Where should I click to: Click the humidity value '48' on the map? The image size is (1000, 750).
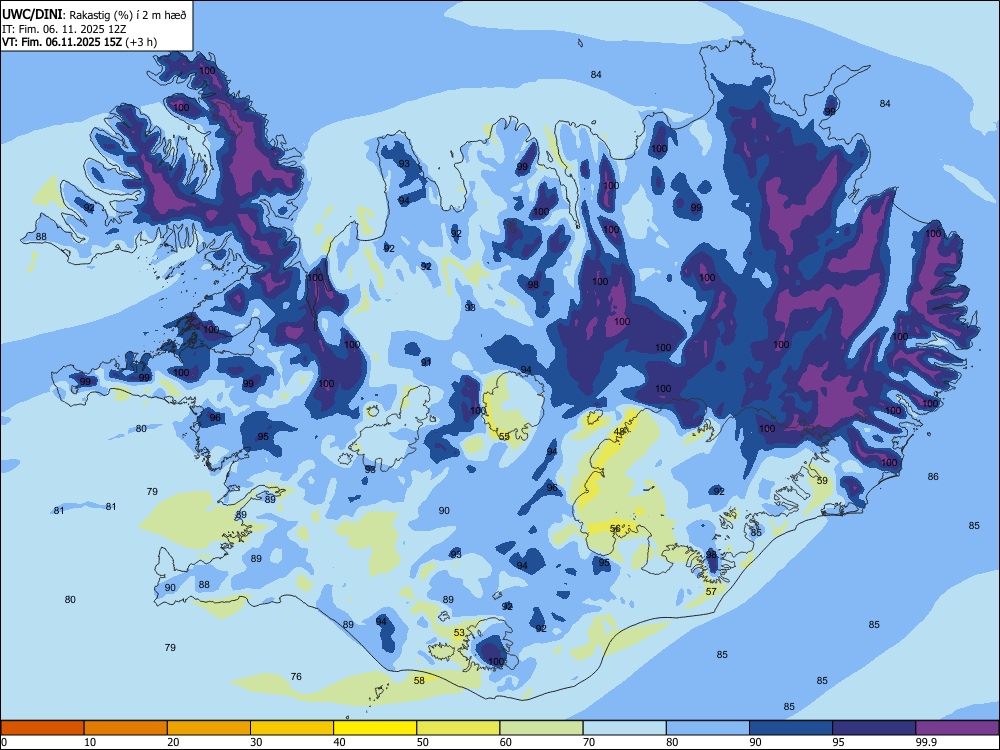click(619, 432)
